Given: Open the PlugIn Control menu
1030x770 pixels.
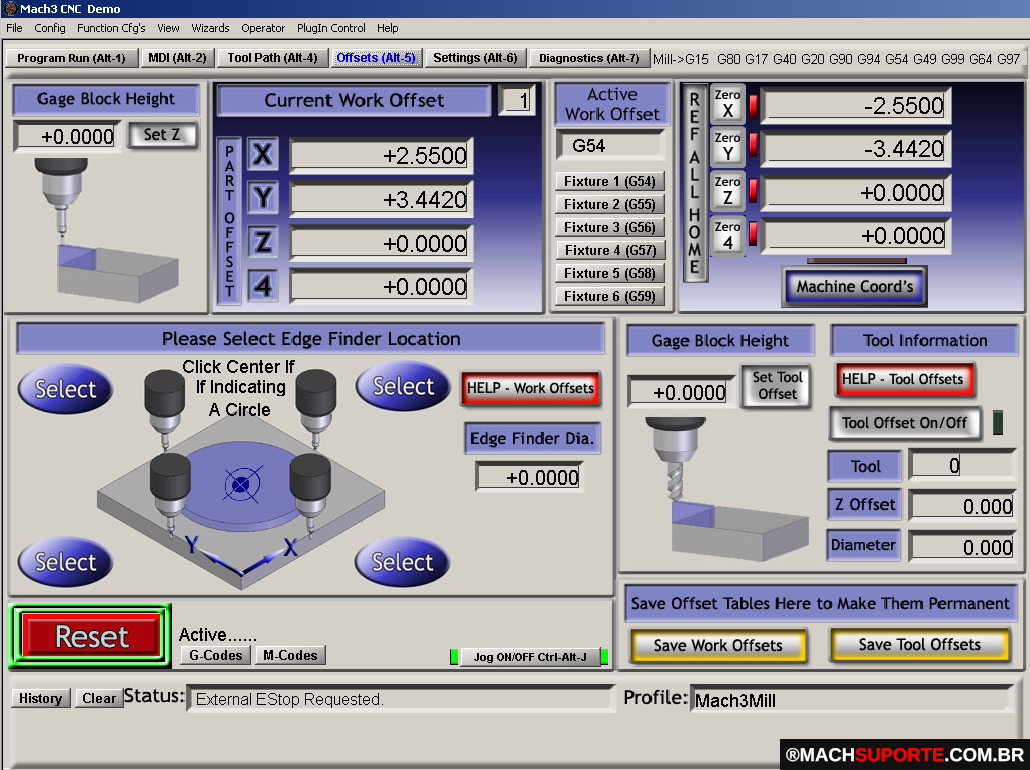Looking at the screenshot, I should coord(331,28).
